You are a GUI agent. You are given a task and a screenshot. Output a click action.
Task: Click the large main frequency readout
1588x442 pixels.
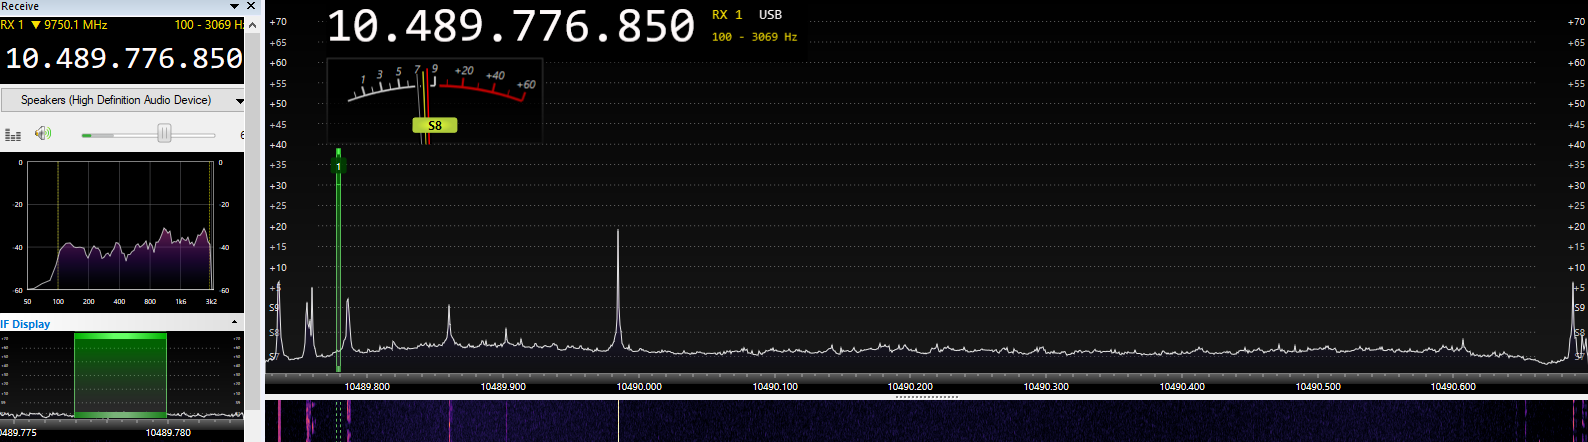(510, 27)
